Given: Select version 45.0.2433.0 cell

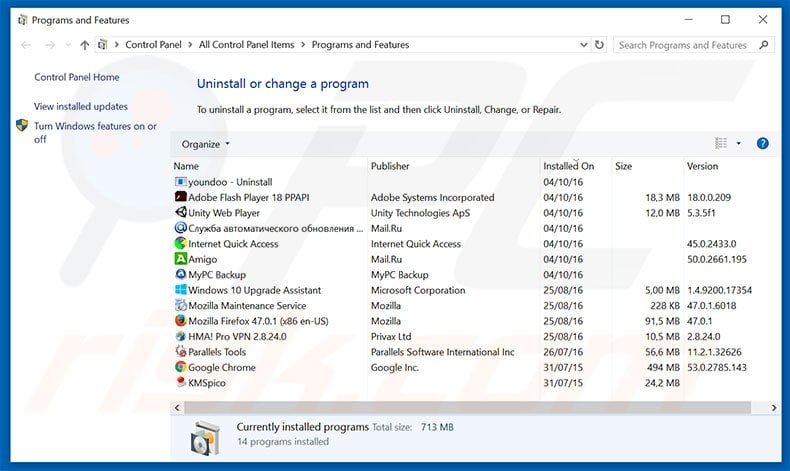Looking at the screenshot, I should (711, 244).
